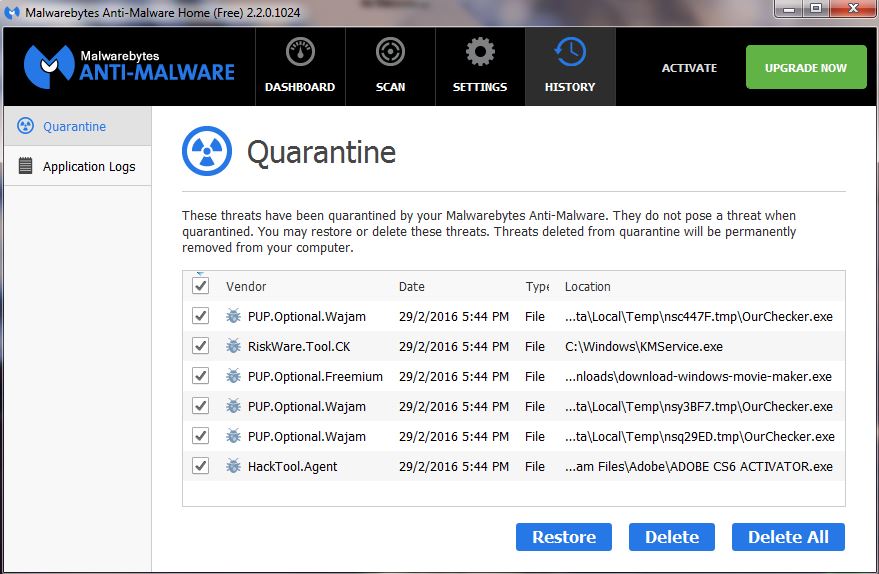This screenshot has width=879, height=574.
Task: Click the bug icon next to PUP.Optional.Freemium
Action: (x=233, y=376)
